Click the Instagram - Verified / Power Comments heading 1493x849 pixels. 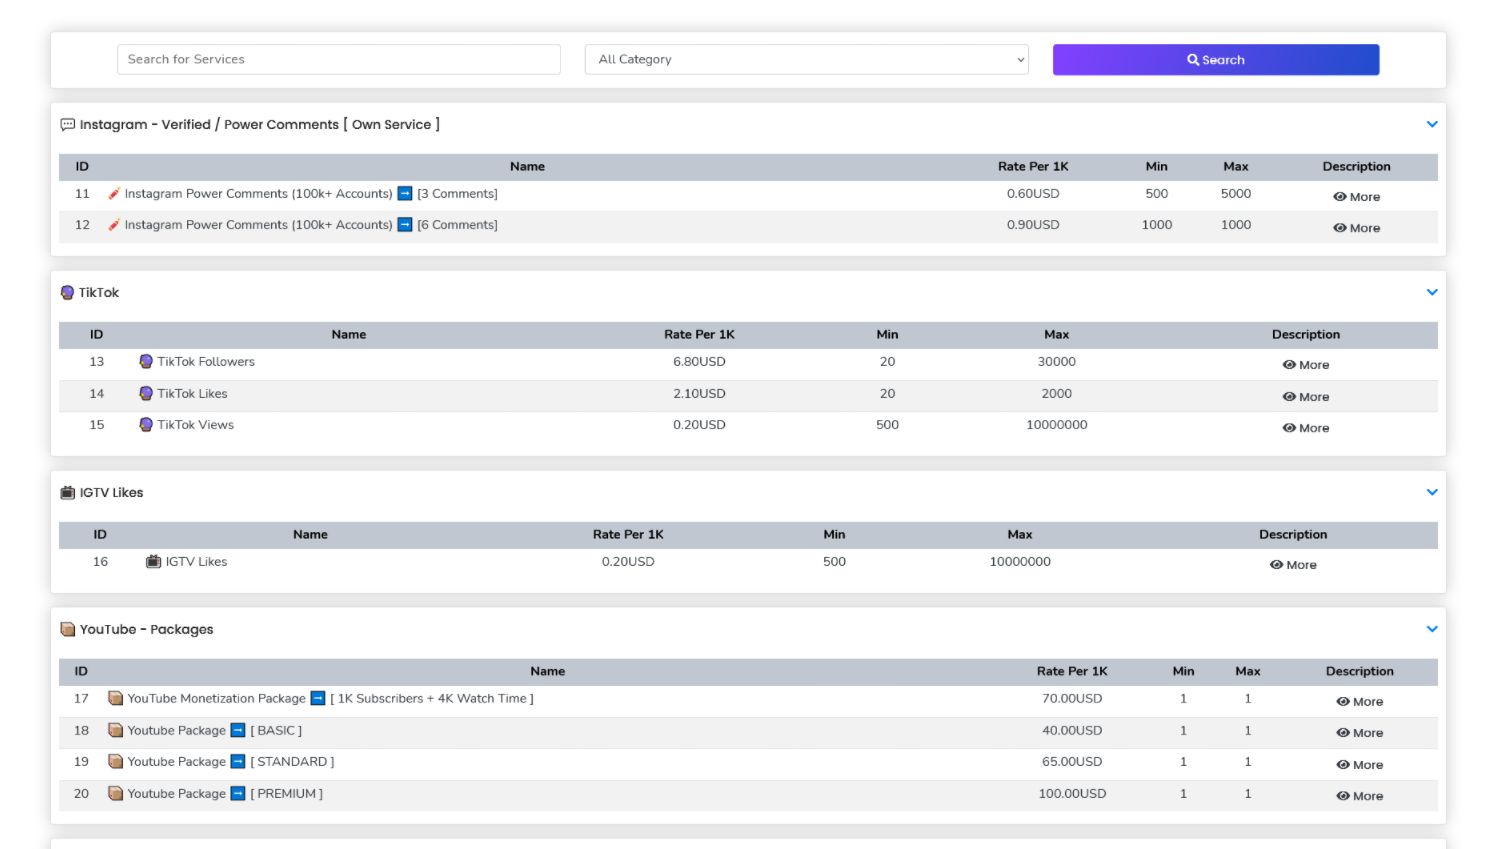coord(260,125)
